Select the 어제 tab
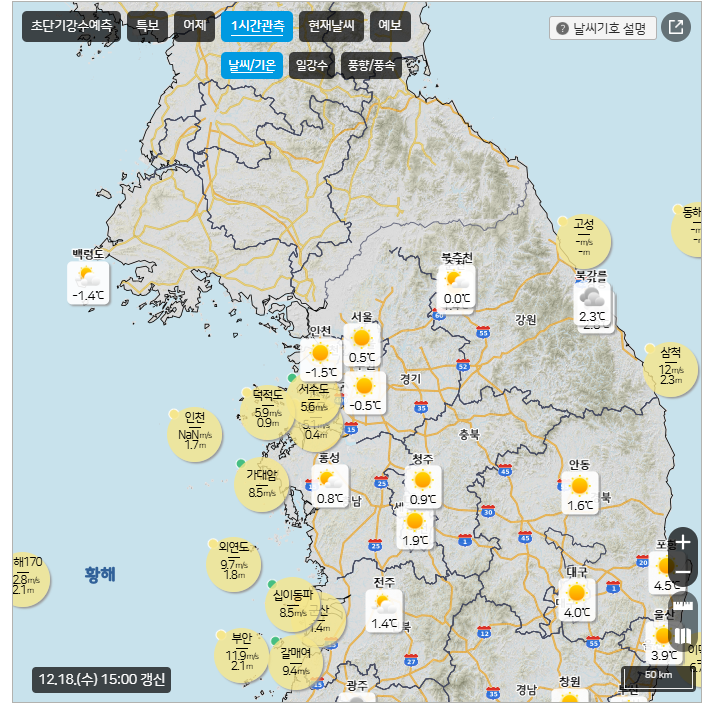Screen dimensions: 709x710 click(x=194, y=26)
